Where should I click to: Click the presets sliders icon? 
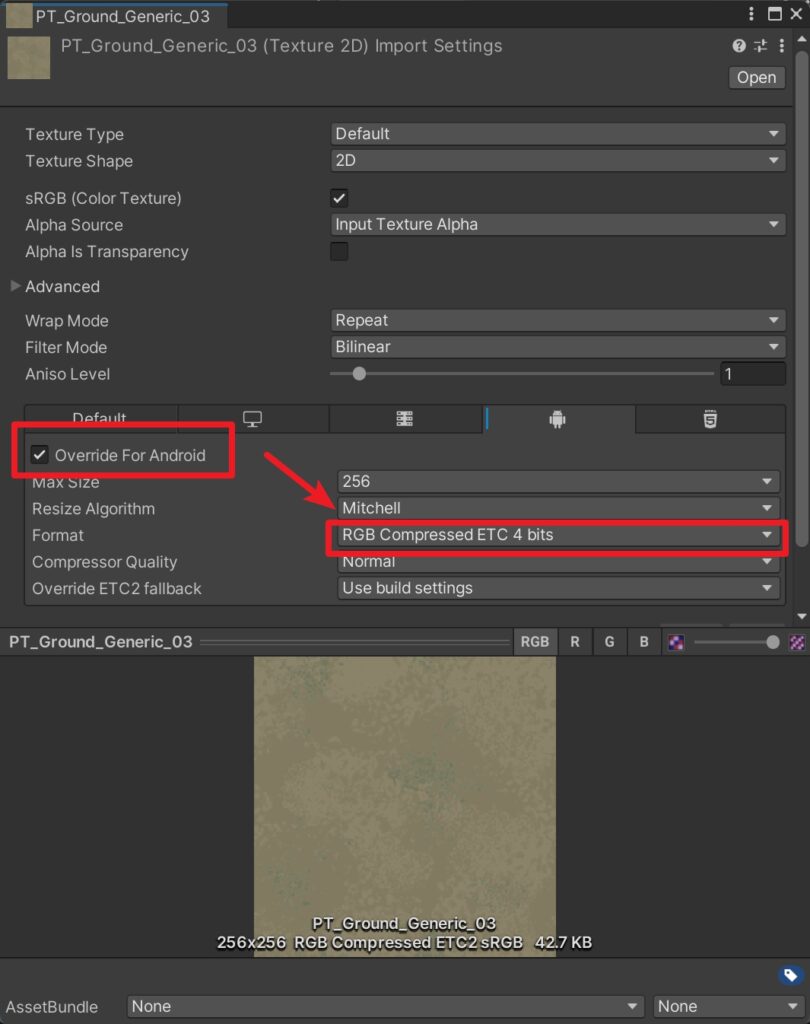tap(760, 46)
